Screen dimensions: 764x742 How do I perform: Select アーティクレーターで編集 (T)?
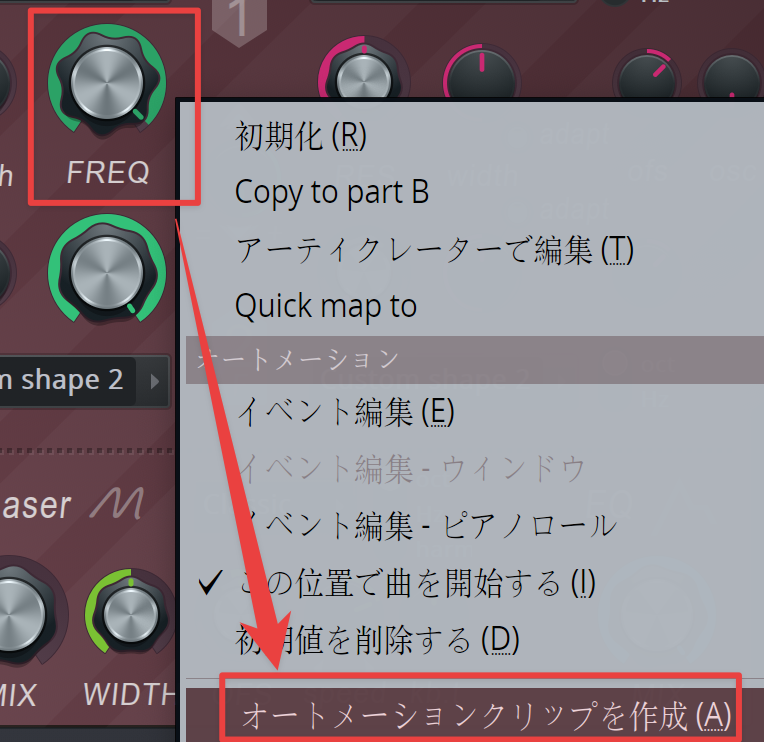(434, 250)
